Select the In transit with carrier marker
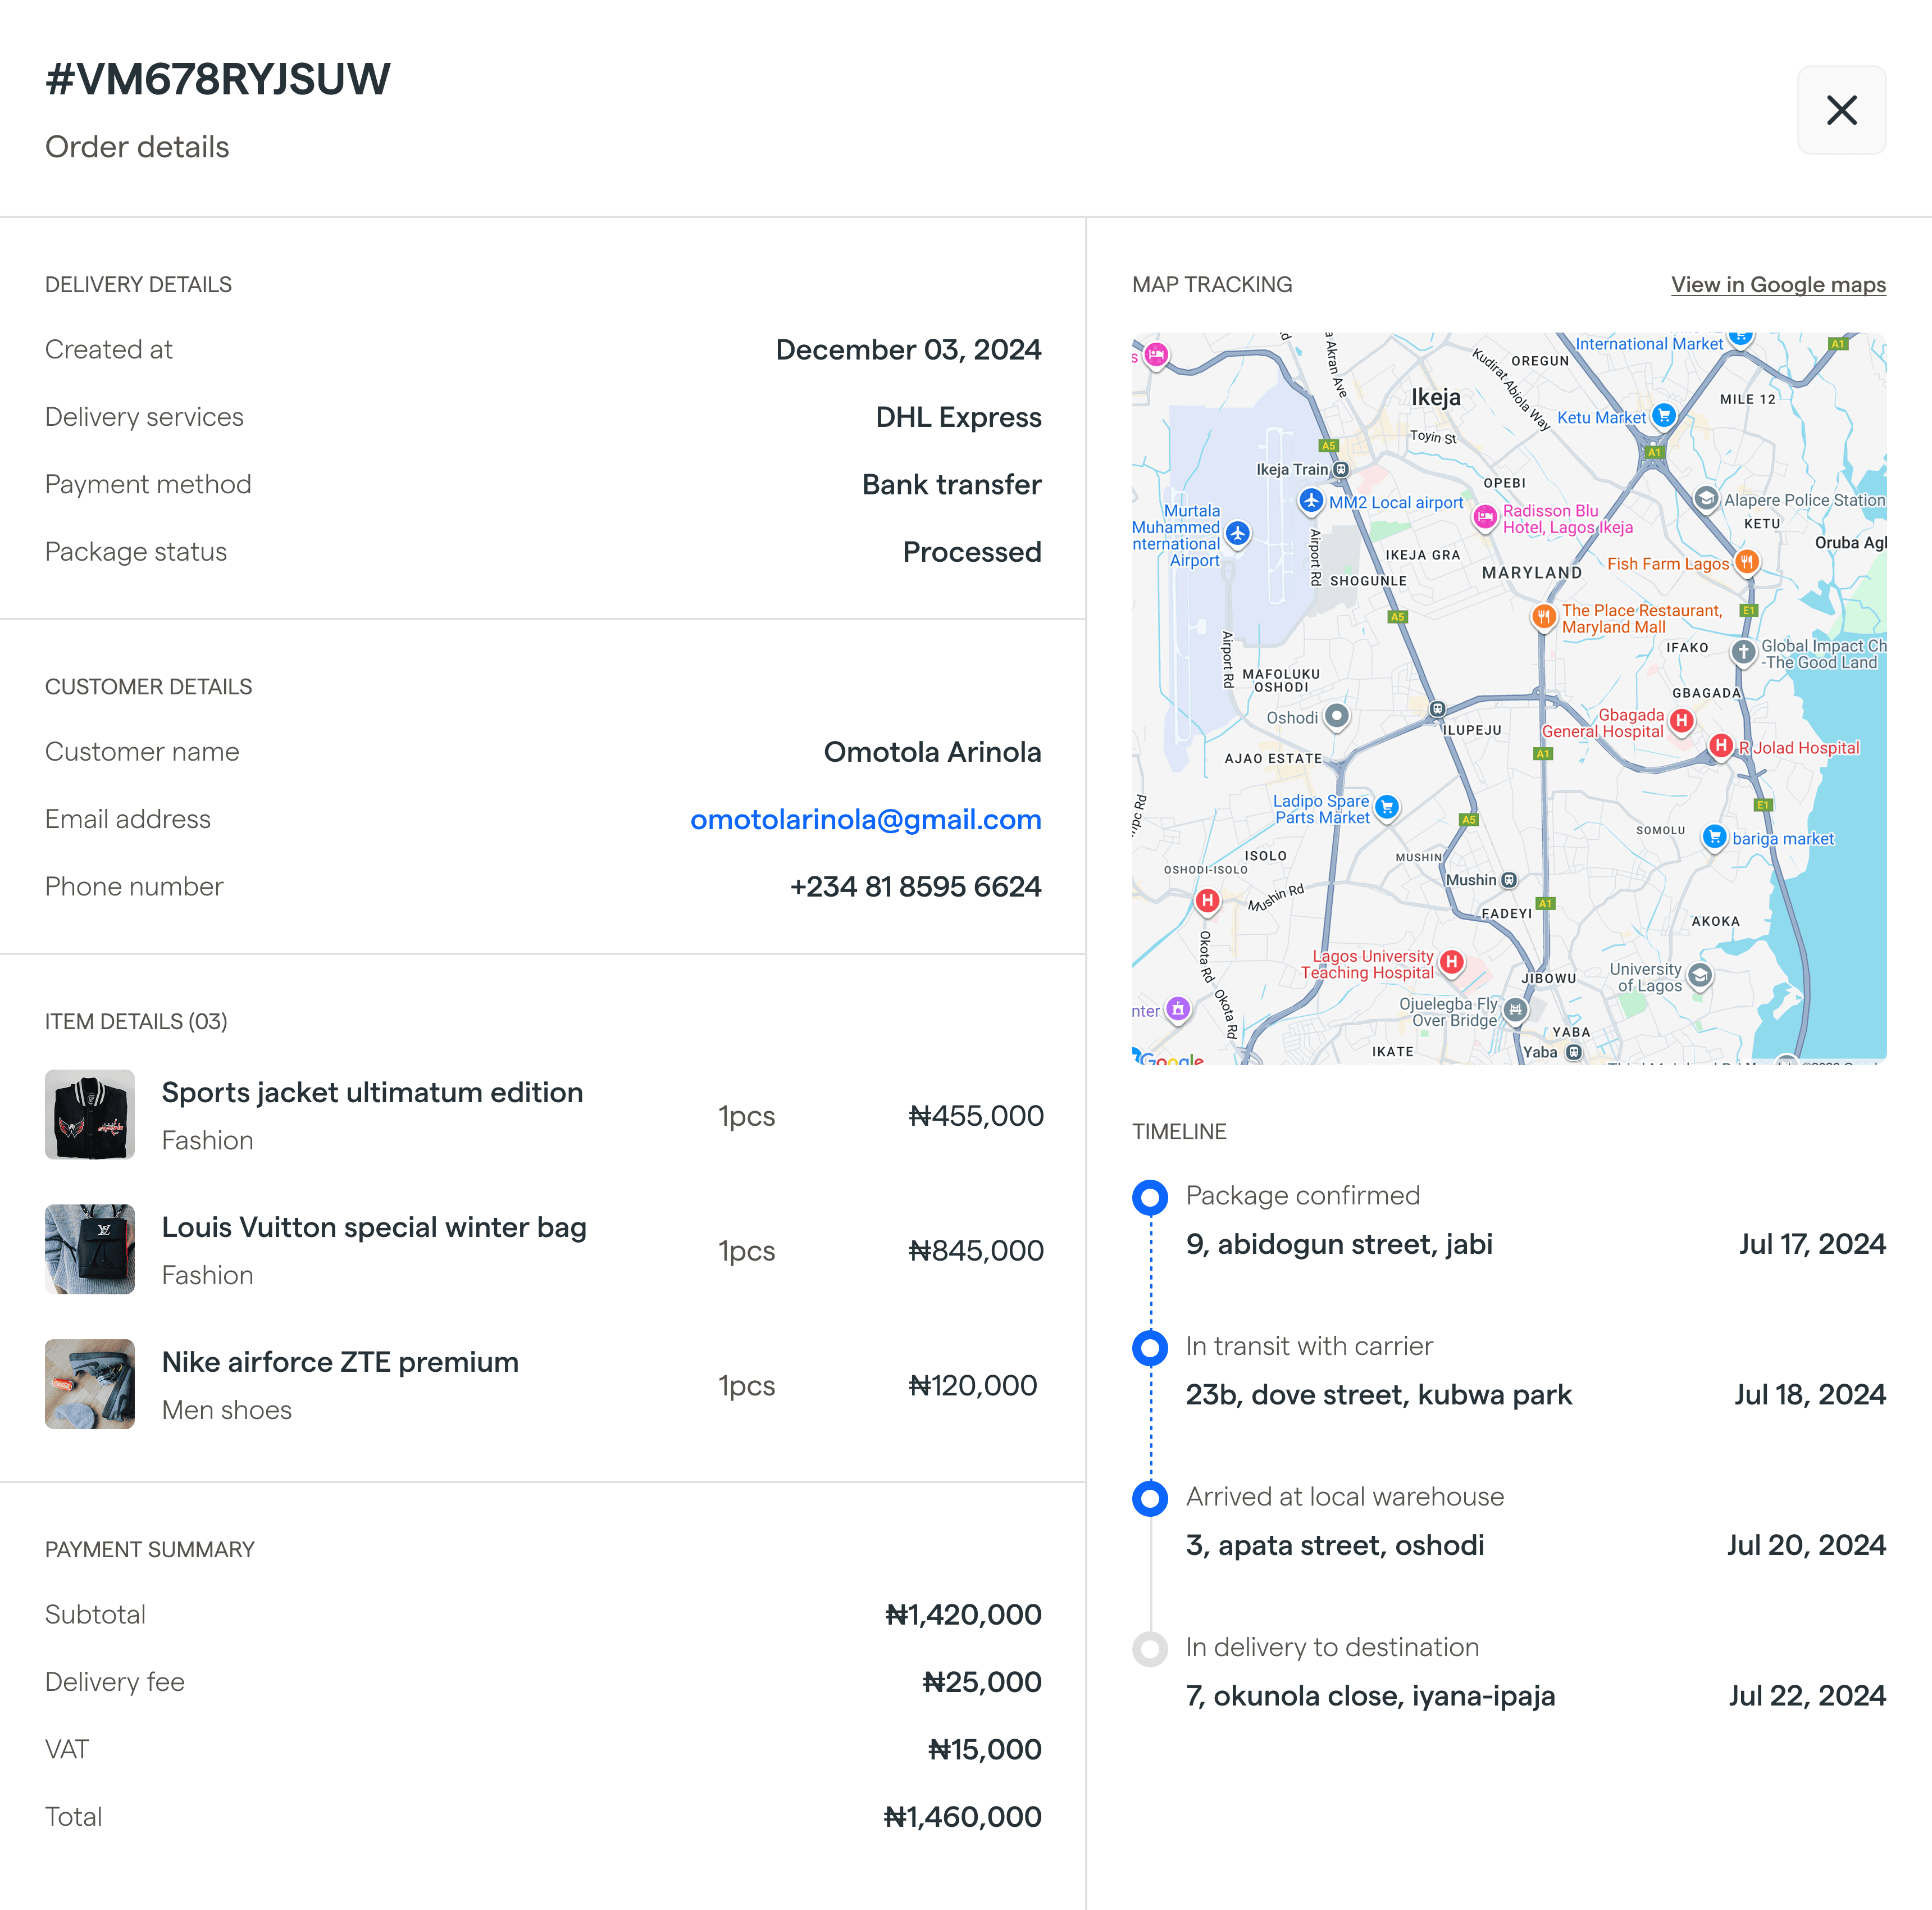Image resolution: width=1932 pixels, height=1910 pixels. [x=1150, y=1348]
